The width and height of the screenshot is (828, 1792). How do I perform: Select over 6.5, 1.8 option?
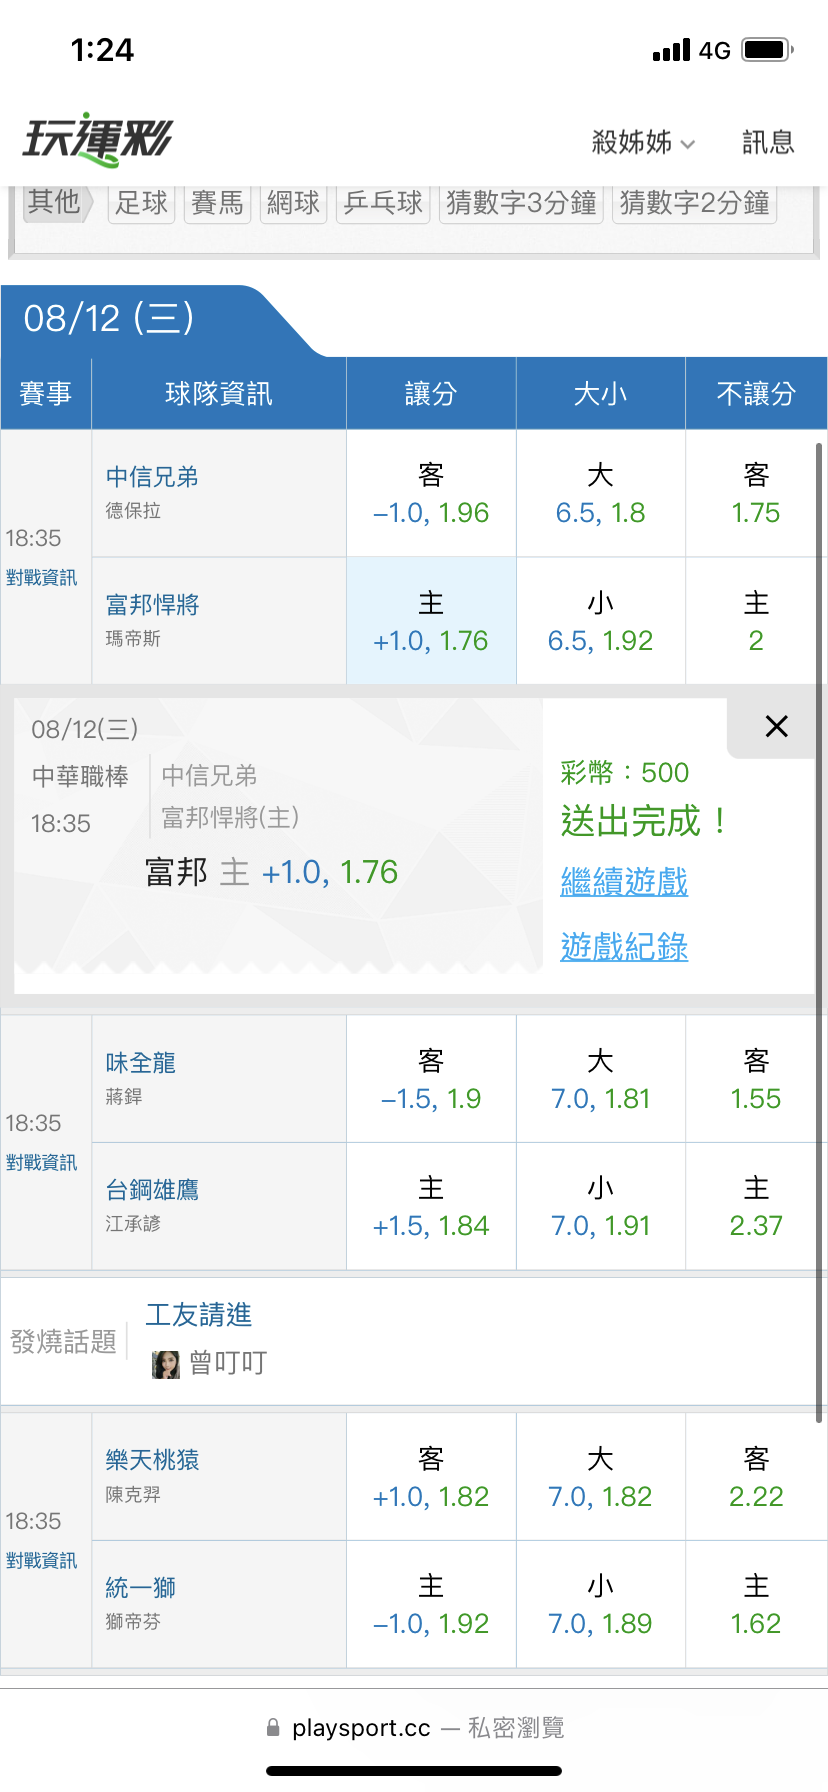[x=600, y=493]
